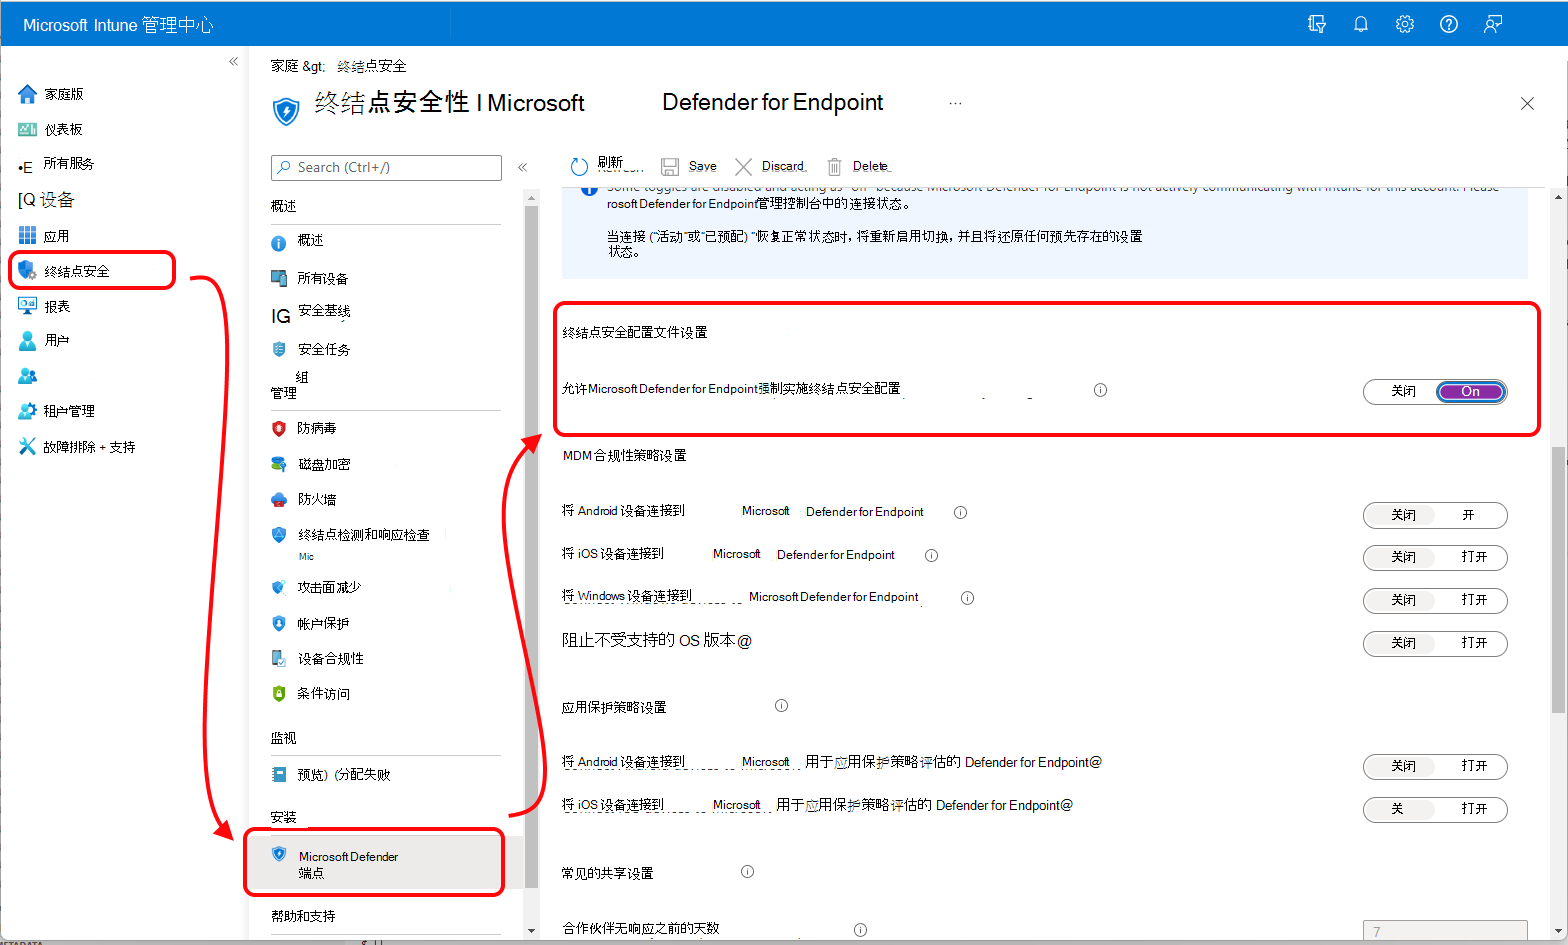Click info icon beside Android MDM setting

tap(960, 512)
